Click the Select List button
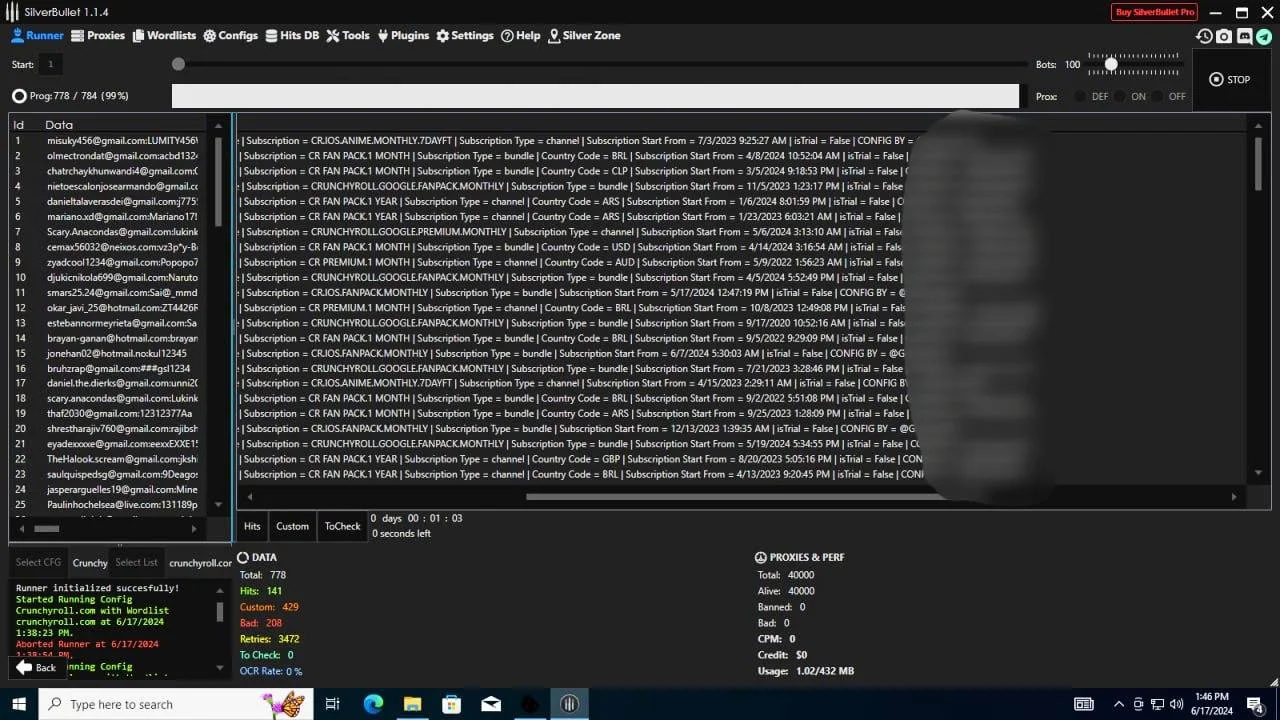The height and width of the screenshot is (720, 1280). (136, 562)
